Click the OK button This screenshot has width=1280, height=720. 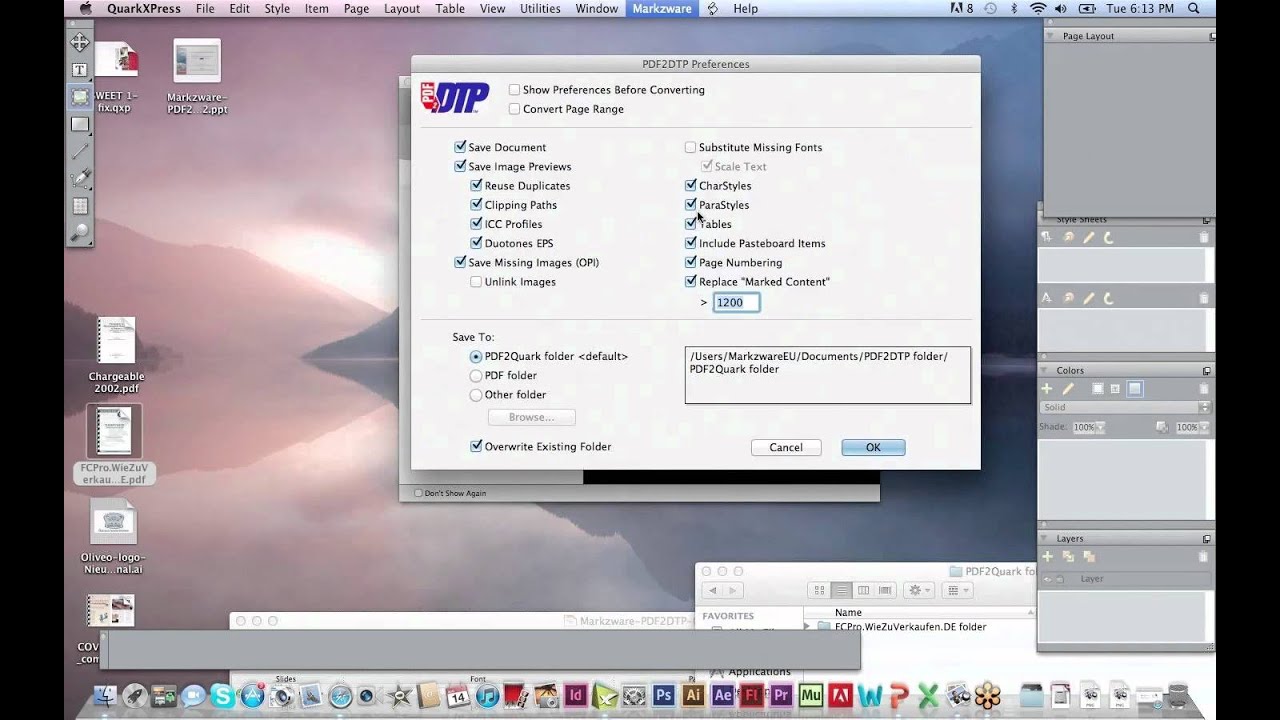point(873,447)
